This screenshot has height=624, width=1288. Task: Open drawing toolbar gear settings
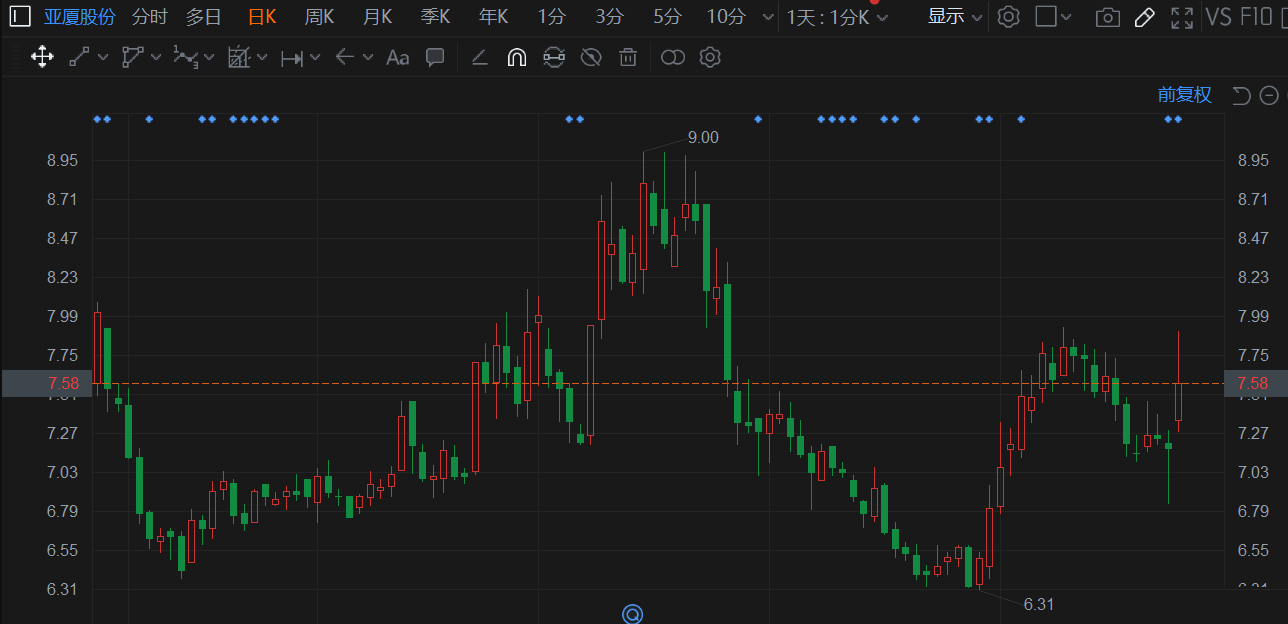tap(710, 57)
